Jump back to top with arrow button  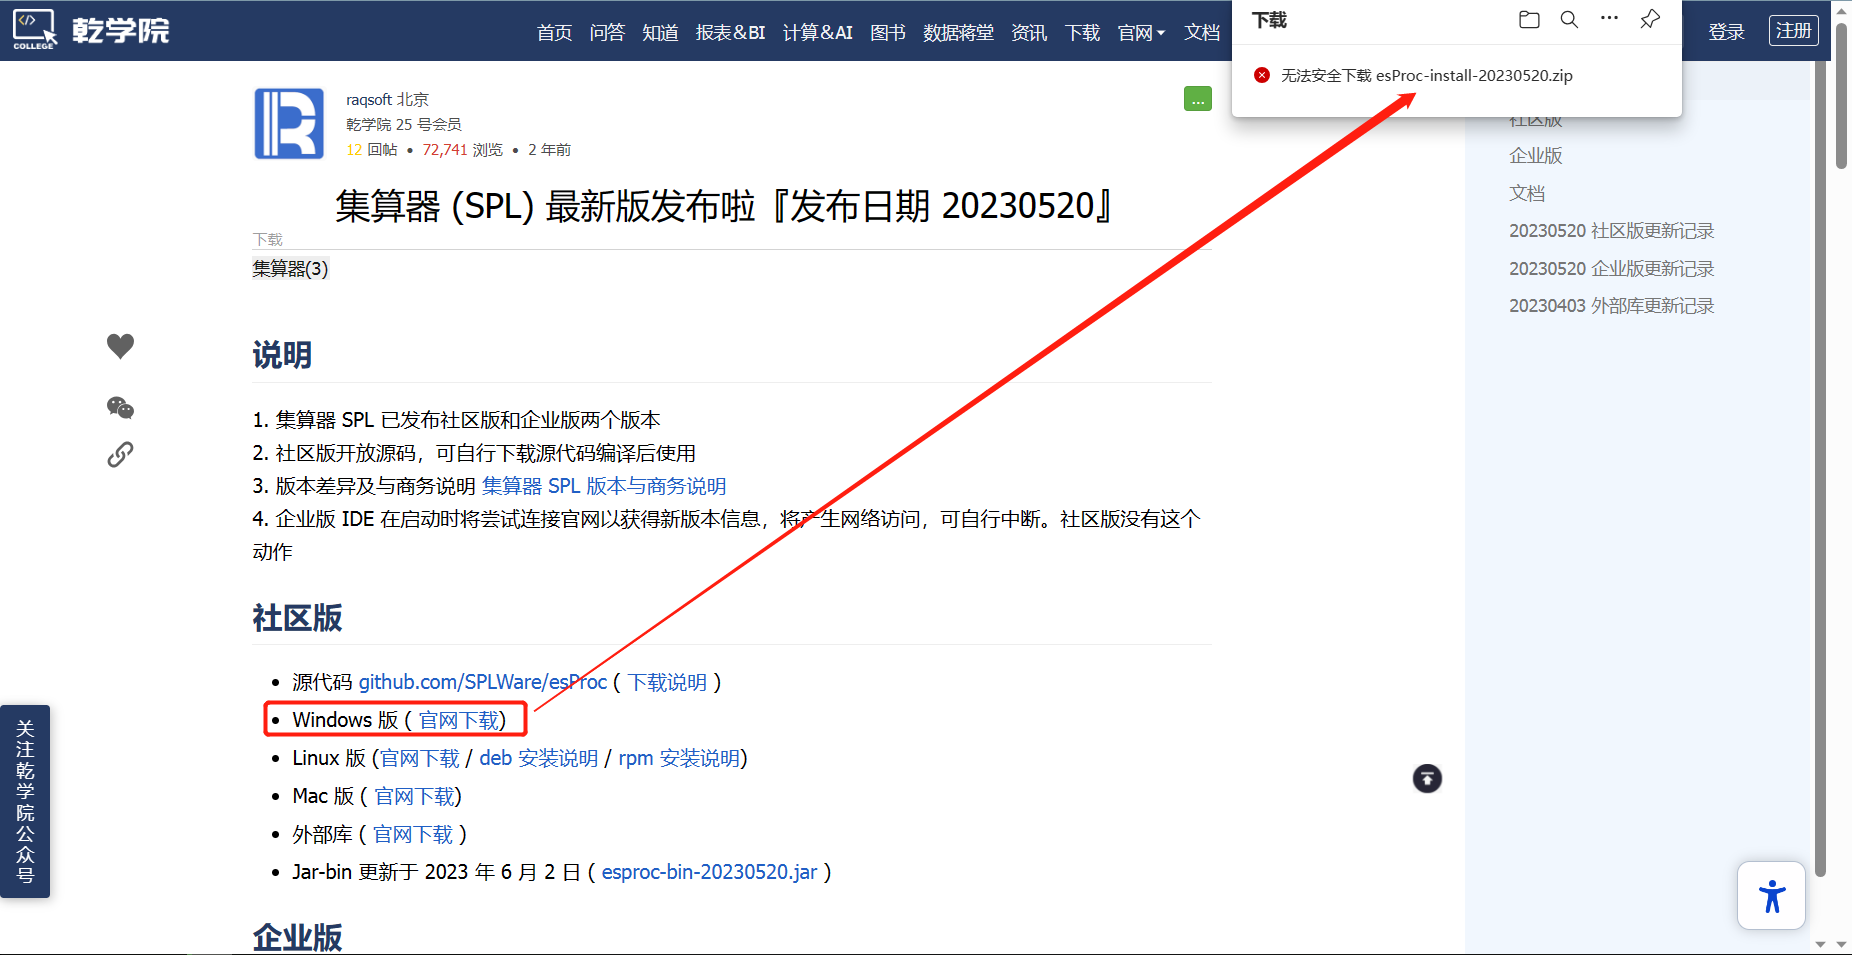point(1427,778)
